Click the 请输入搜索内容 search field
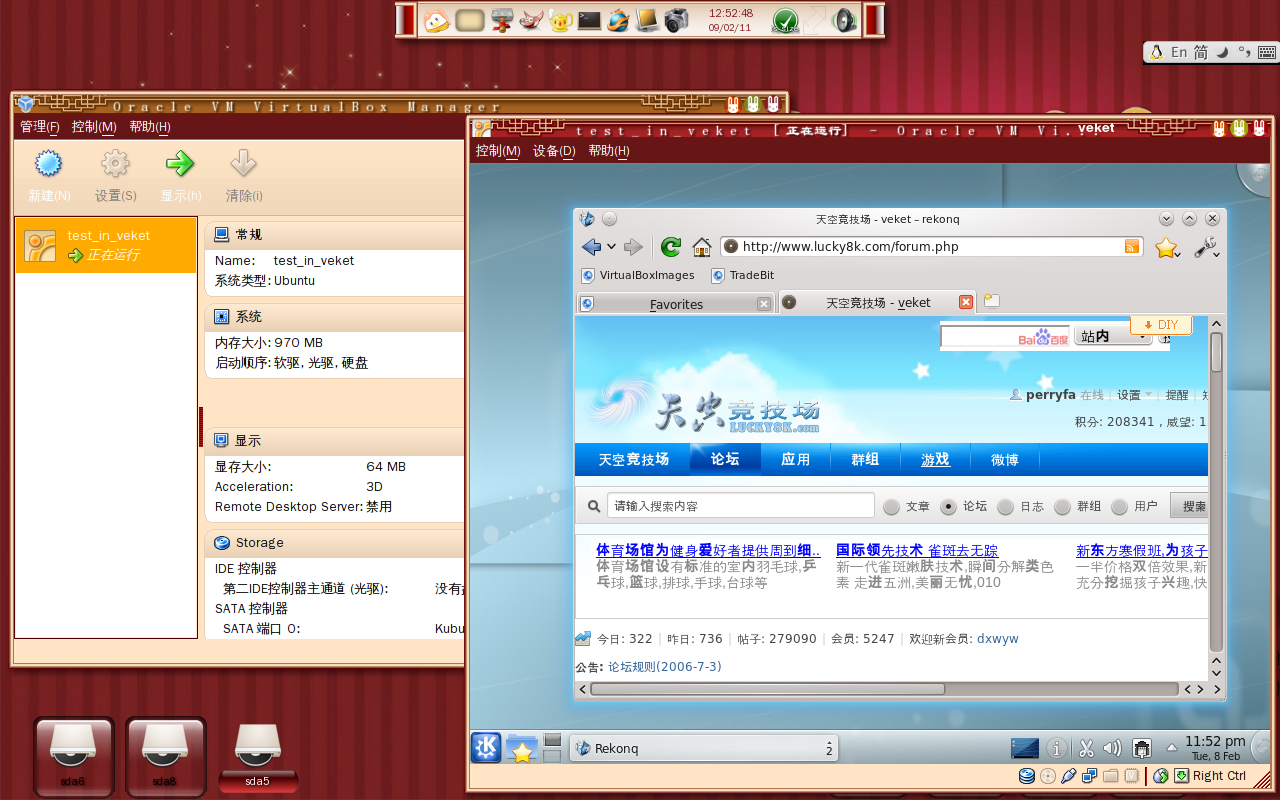 [740, 506]
